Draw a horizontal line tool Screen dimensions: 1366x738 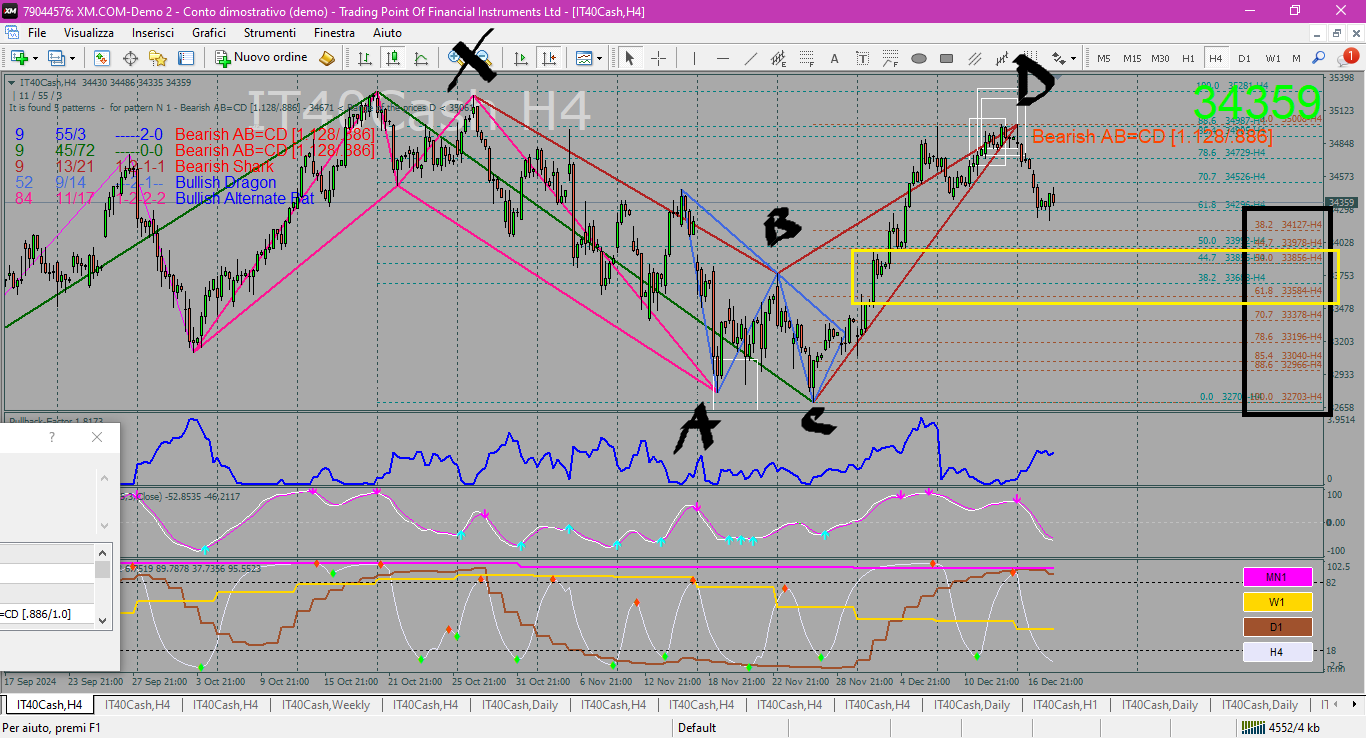(x=723, y=58)
